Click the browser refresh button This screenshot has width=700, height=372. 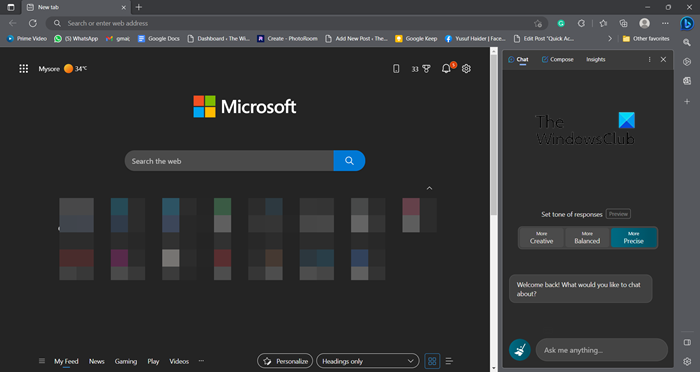tap(33, 23)
